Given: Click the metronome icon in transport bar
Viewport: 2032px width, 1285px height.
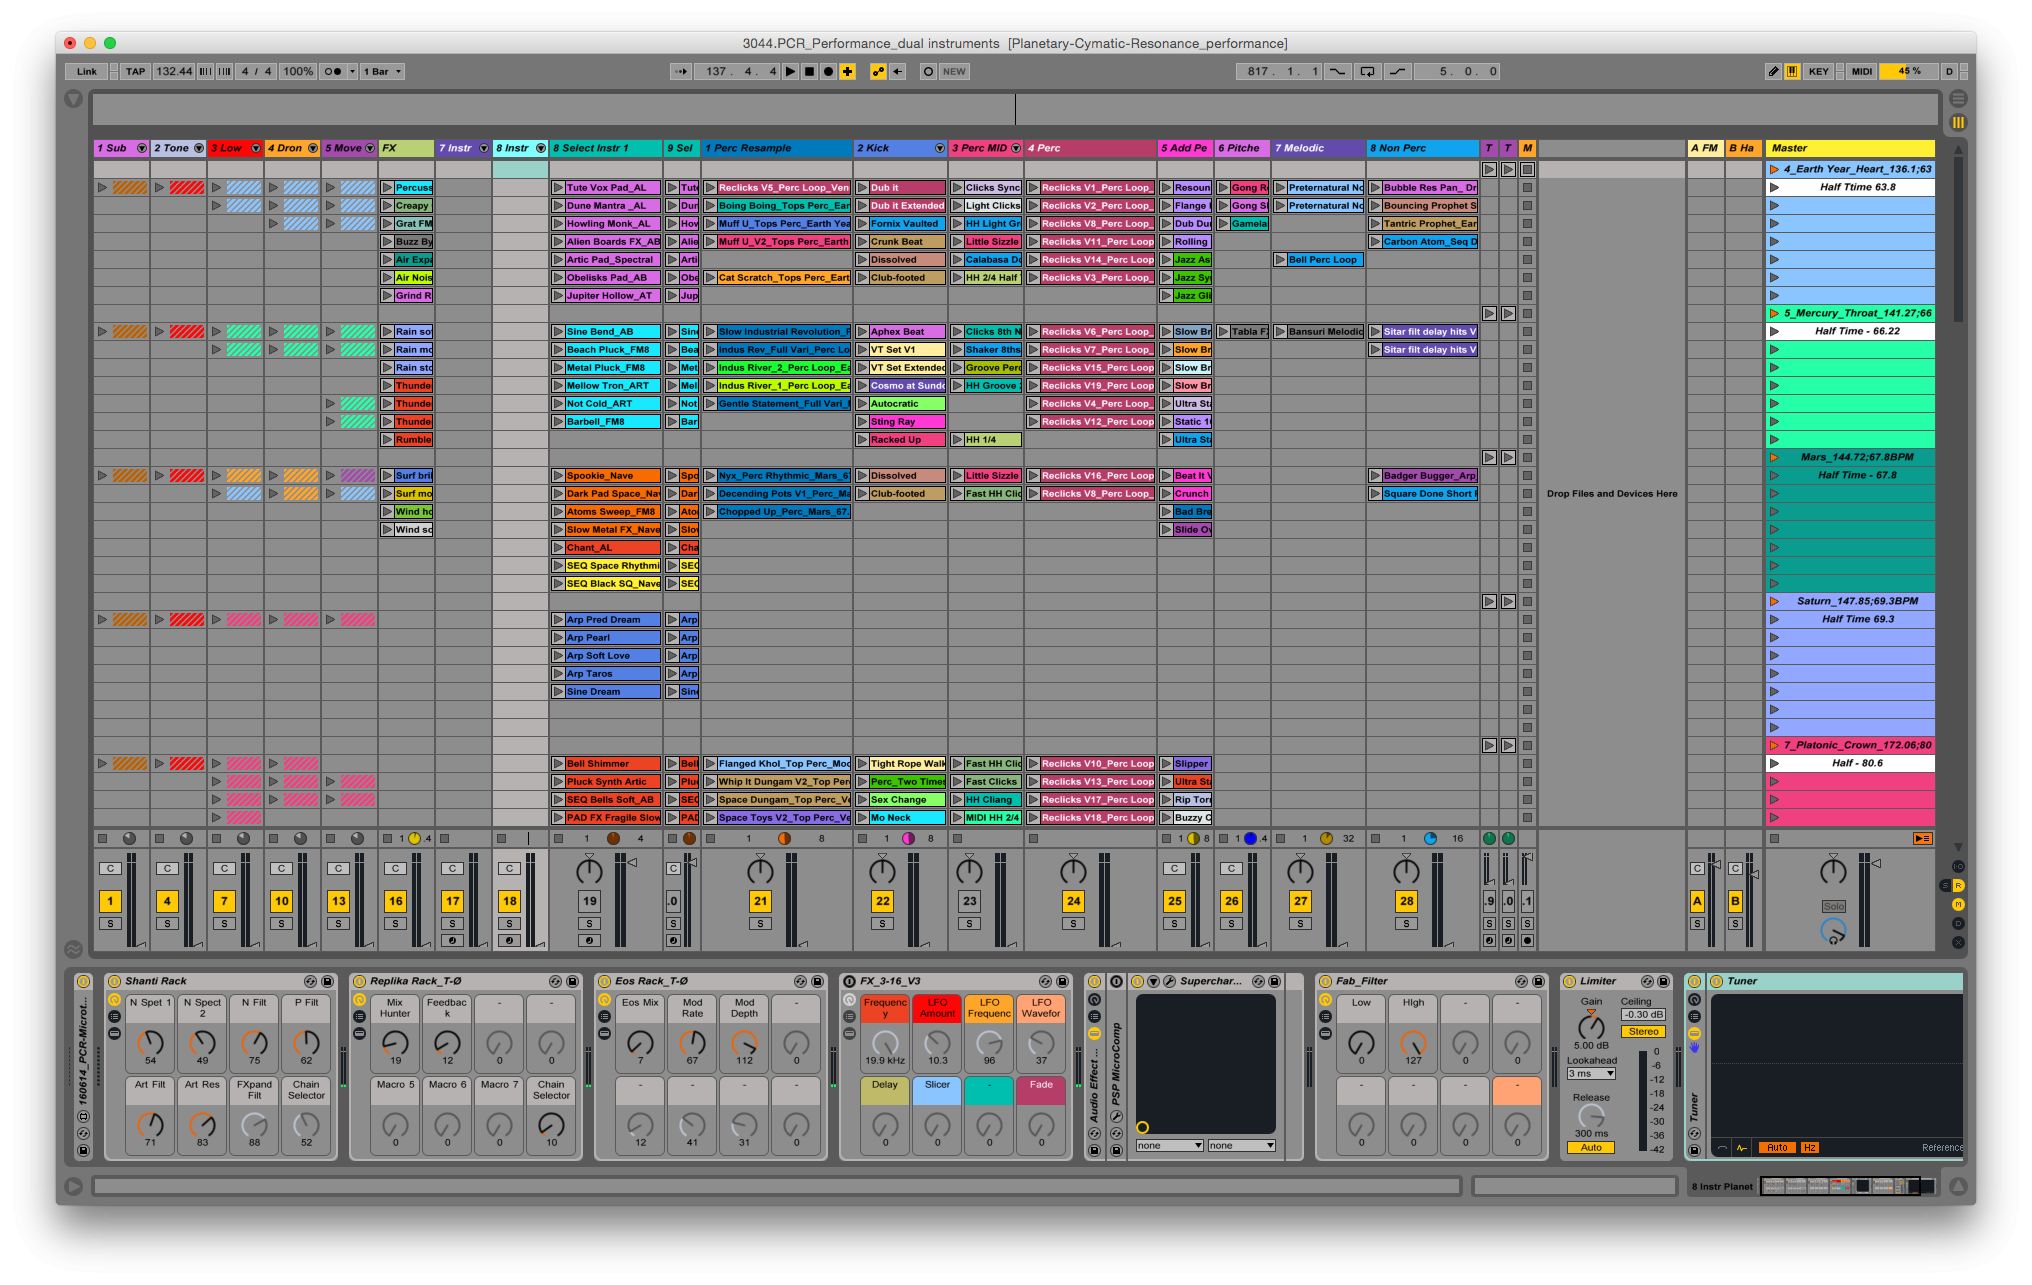Looking at the screenshot, I should 330,73.
